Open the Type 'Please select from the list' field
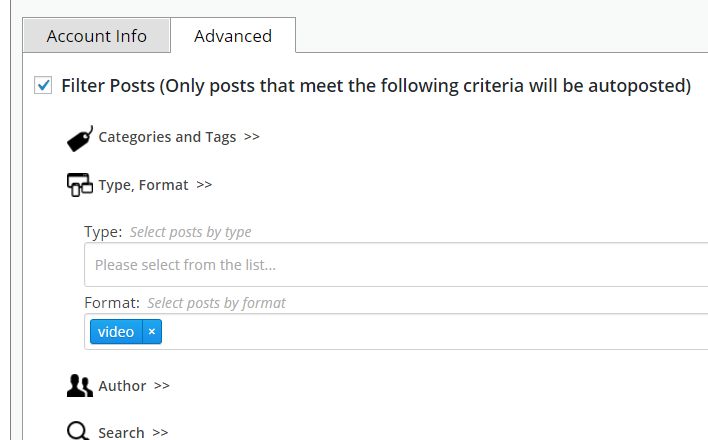 tap(396, 265)
